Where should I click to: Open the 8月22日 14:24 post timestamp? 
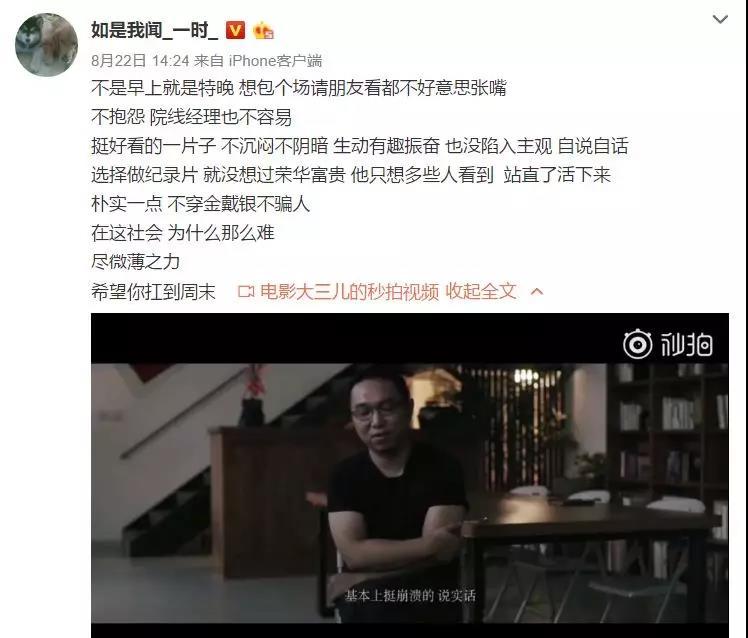click(140, 61)
